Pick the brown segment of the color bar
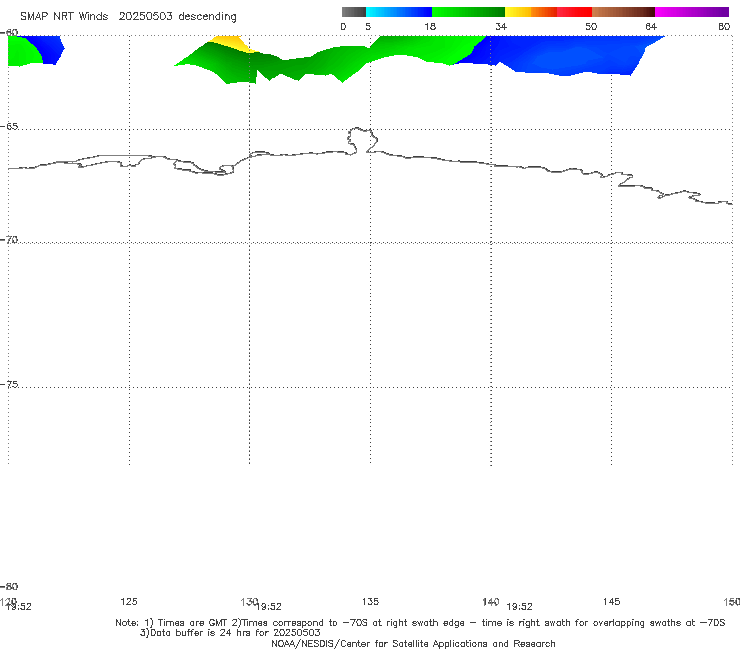Image resolution: width=740 pixels, height=650 pixels. (x=623, y=12)
